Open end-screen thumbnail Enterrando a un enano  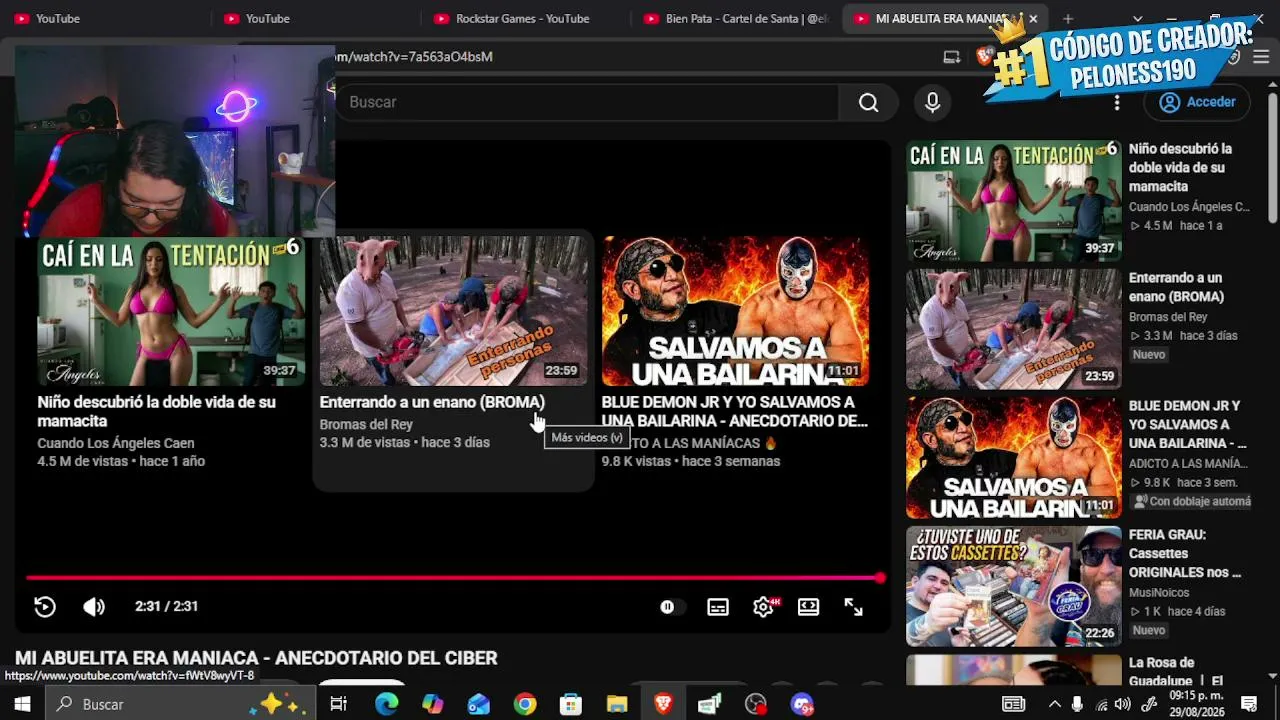[454, 311]
